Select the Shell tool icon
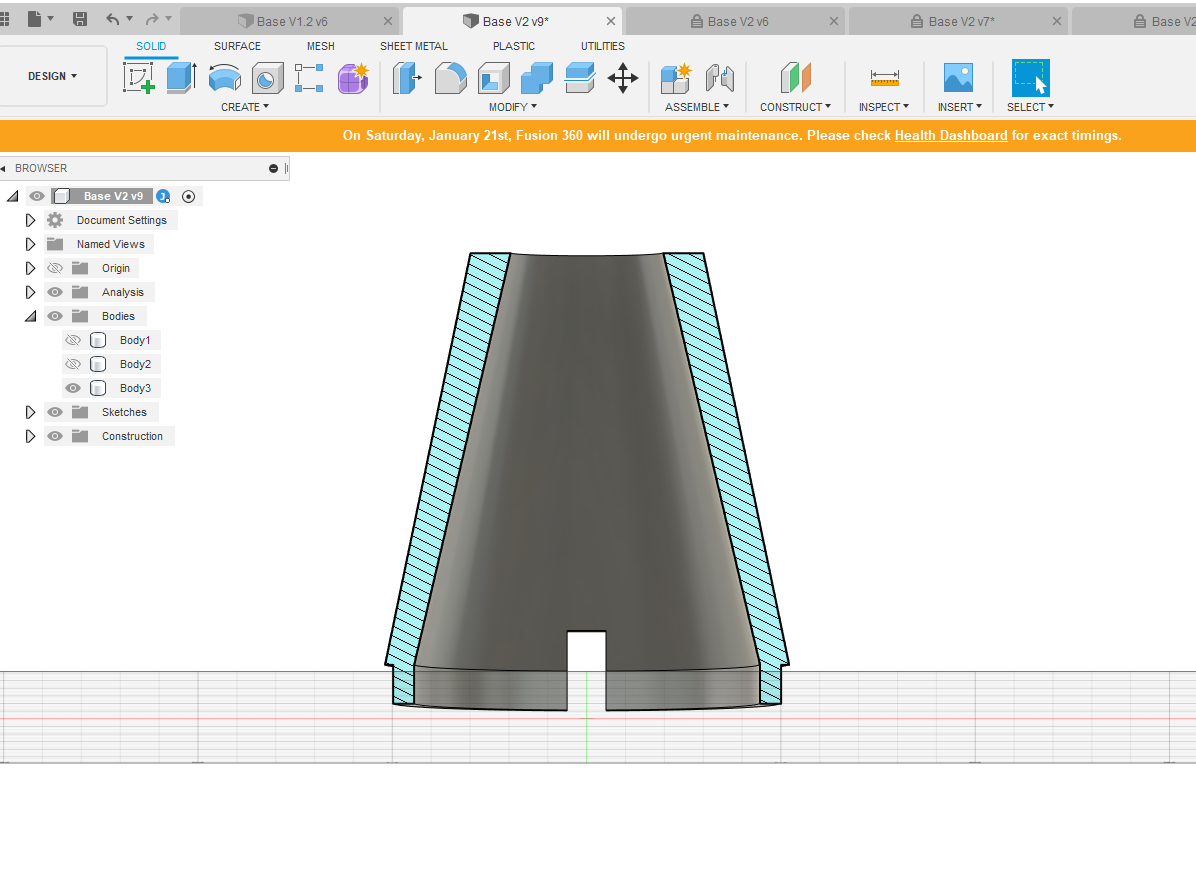1196x895 pixels. [x=493, y=78]
